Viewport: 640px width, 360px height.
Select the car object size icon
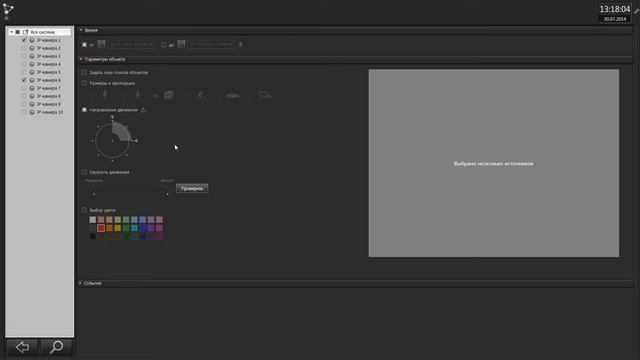click(233, 96)
